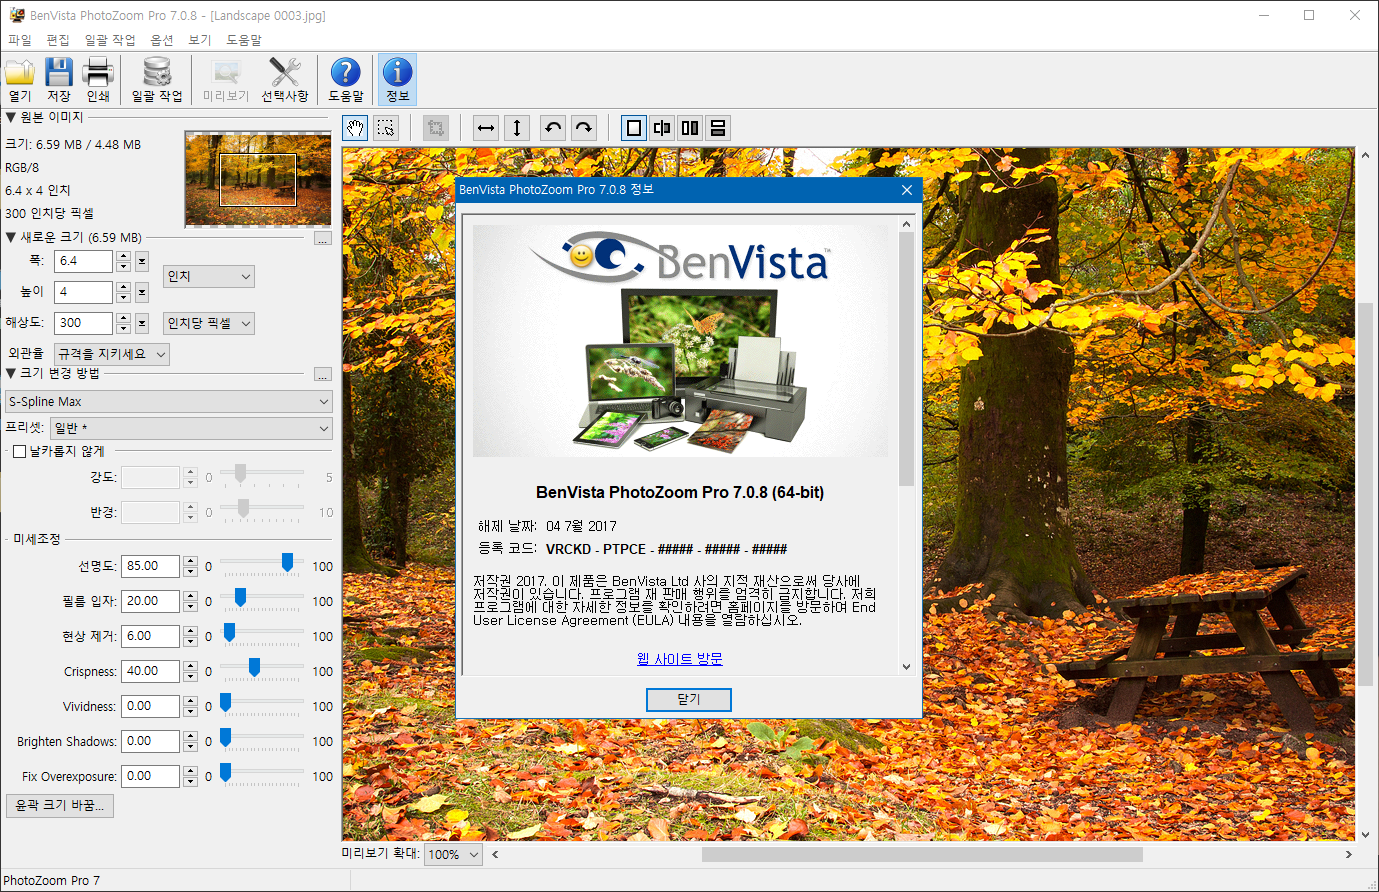
Task: Adjust the Crispness slider handle
Action: pos(254,668)
